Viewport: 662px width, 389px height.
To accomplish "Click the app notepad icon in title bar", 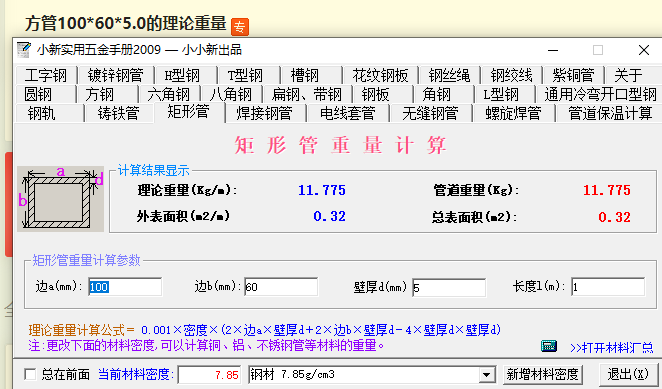I will (24, 50).
